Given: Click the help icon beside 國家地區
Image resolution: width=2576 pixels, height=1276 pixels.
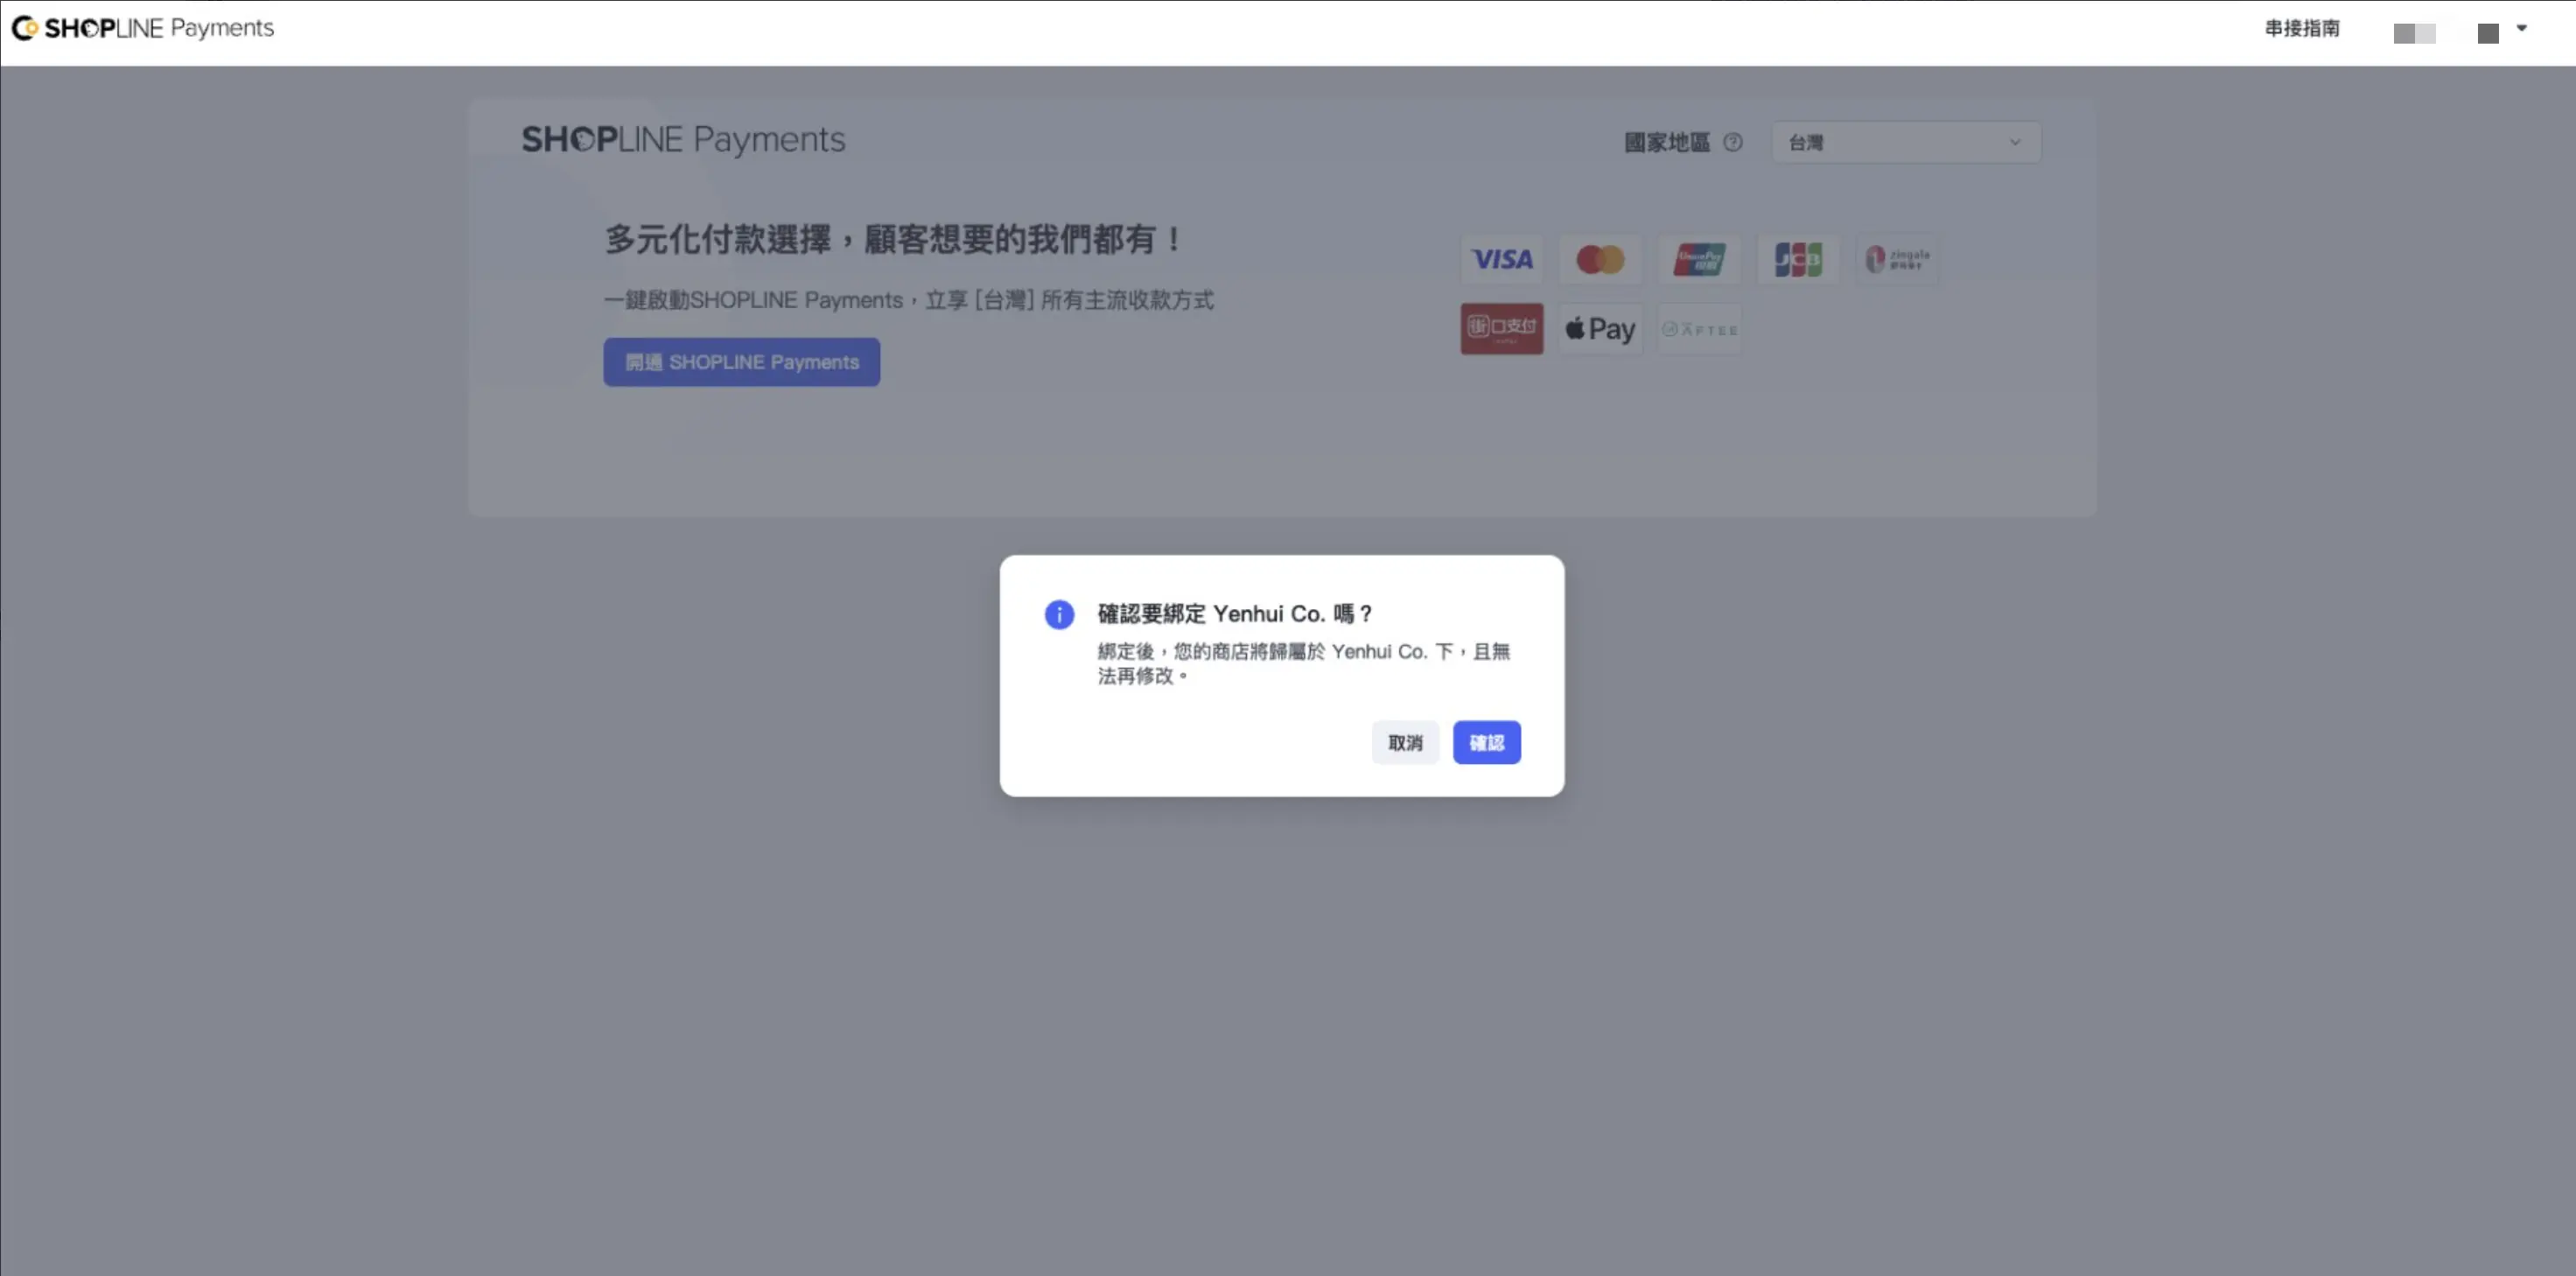Looking at the screenshot, I should (x=1733, y=142).
